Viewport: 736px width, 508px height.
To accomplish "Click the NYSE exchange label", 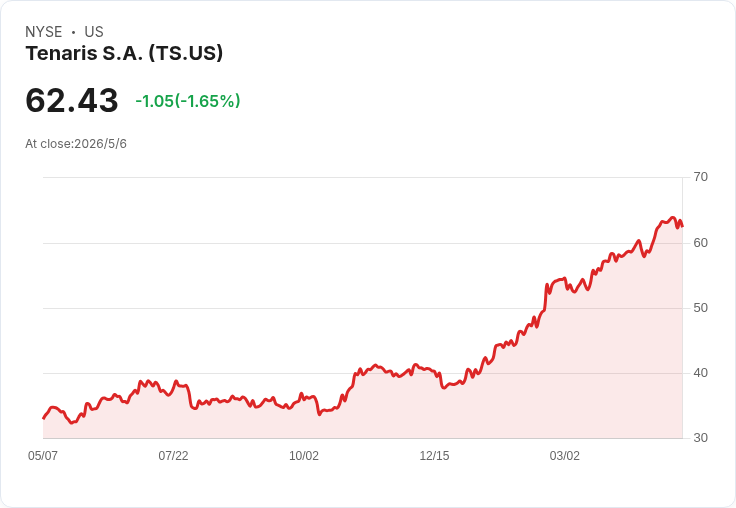I will (44, 32).
